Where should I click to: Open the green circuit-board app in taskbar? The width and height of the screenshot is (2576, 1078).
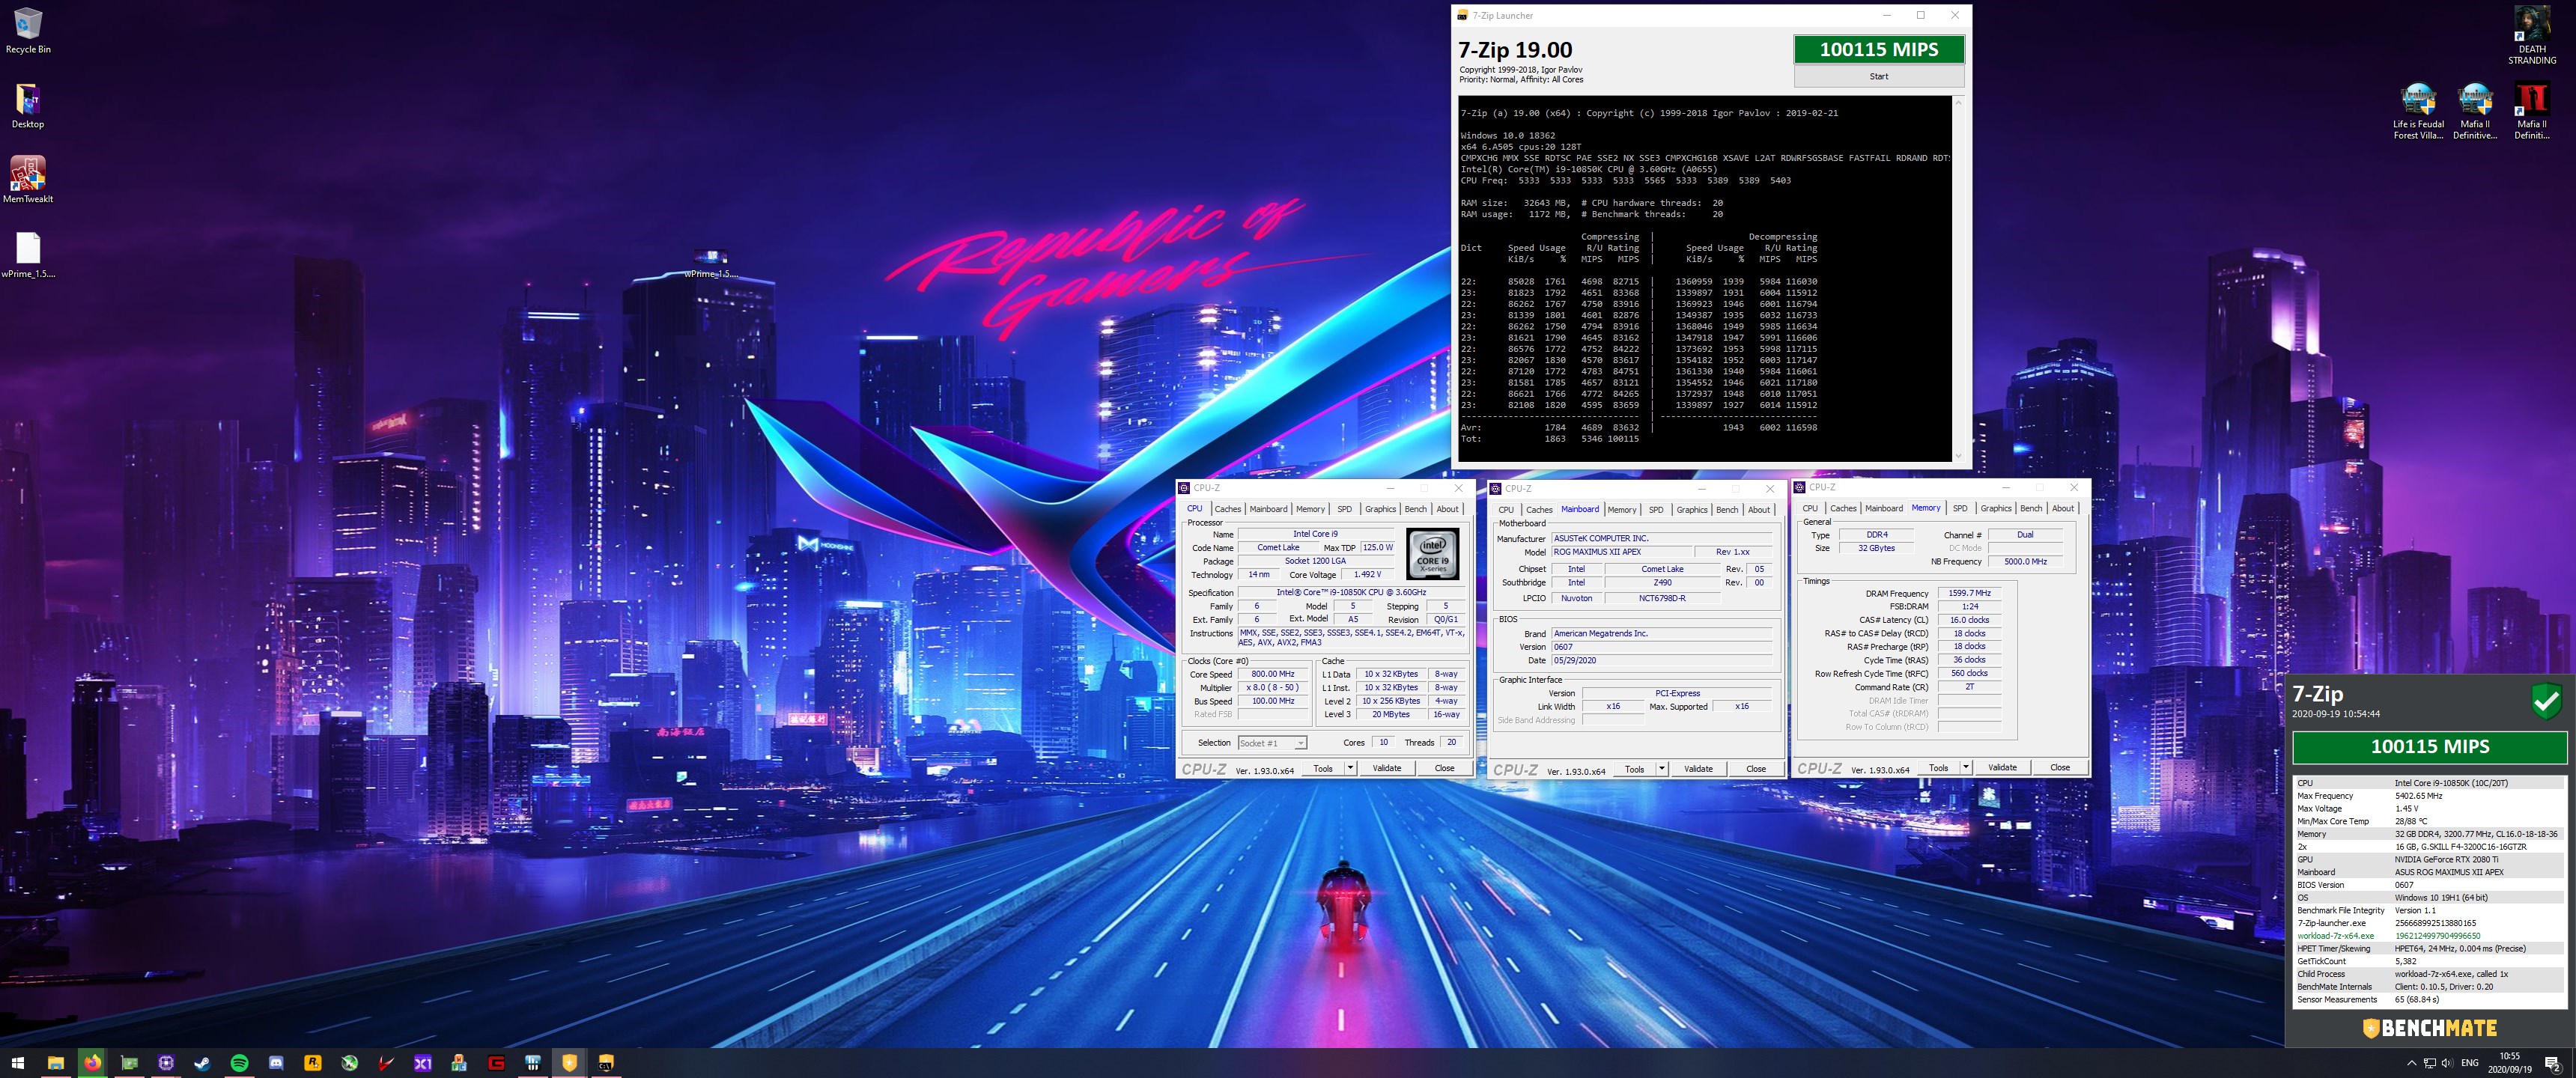129,1063
